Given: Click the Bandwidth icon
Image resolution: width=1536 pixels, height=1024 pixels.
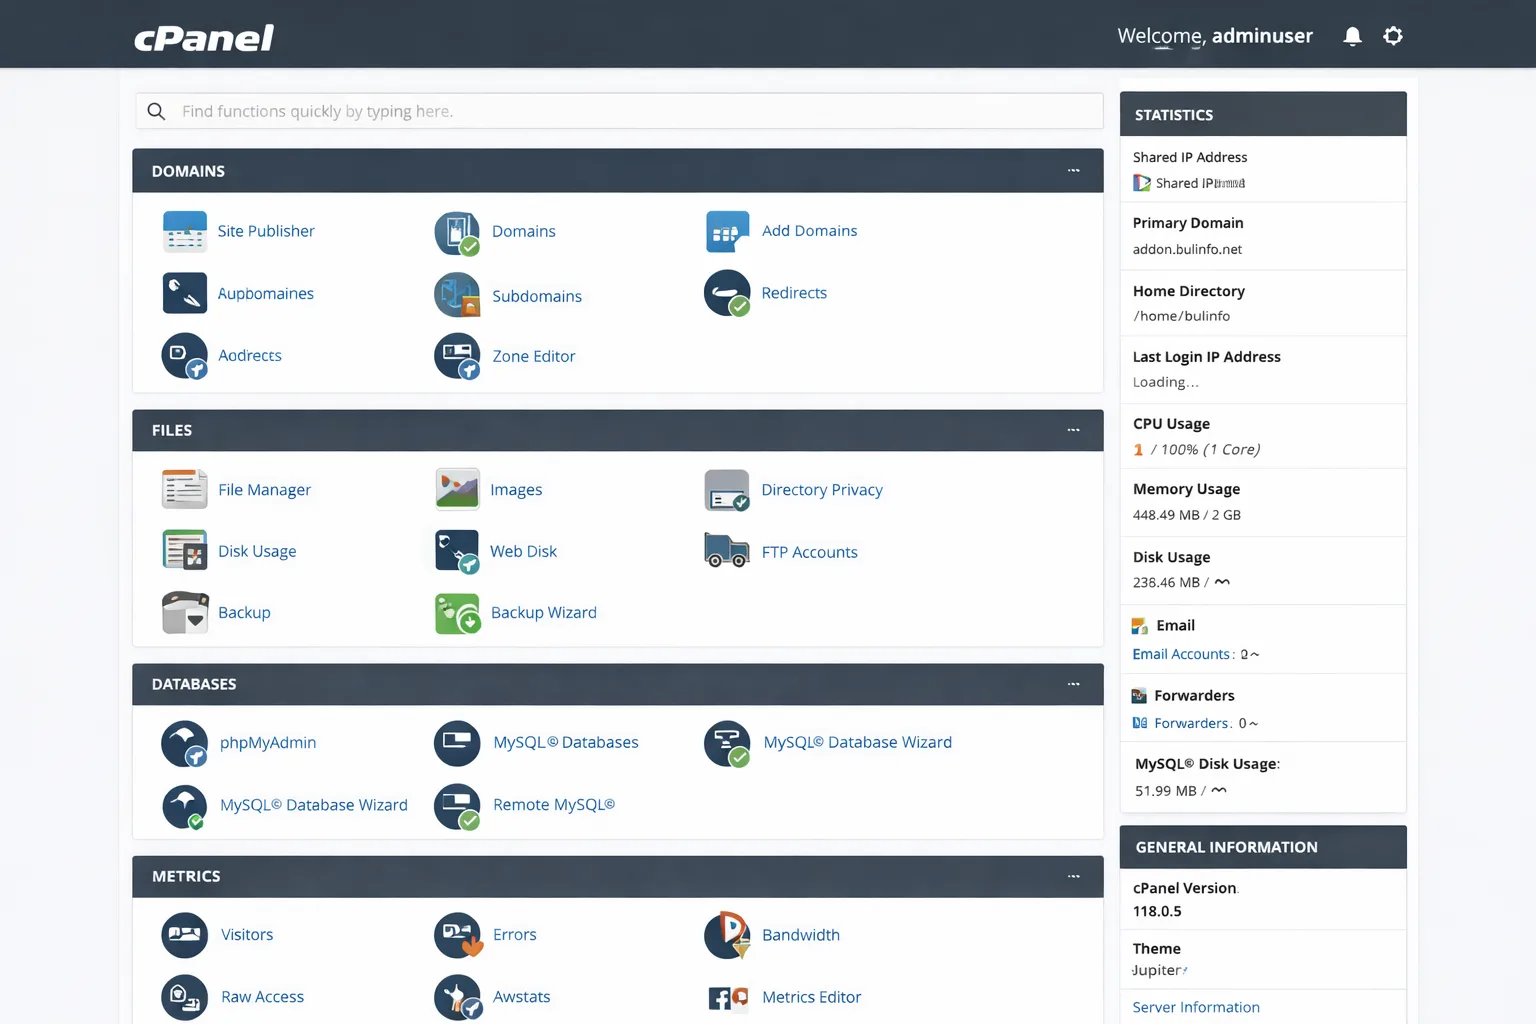Looking at the screenshot, I should [727, 935].
